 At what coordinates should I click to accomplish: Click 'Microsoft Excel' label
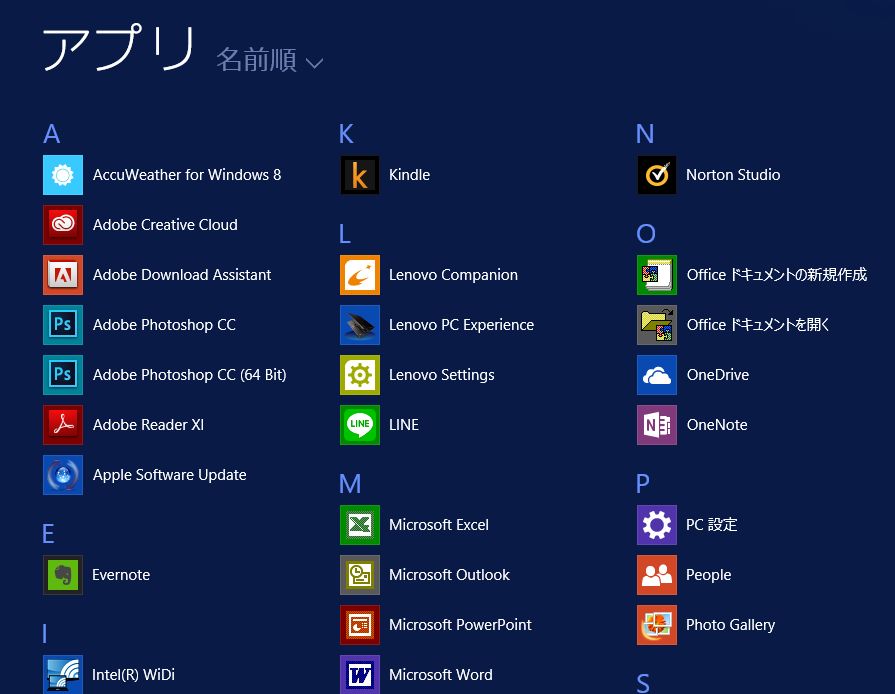tap(438, 524)
